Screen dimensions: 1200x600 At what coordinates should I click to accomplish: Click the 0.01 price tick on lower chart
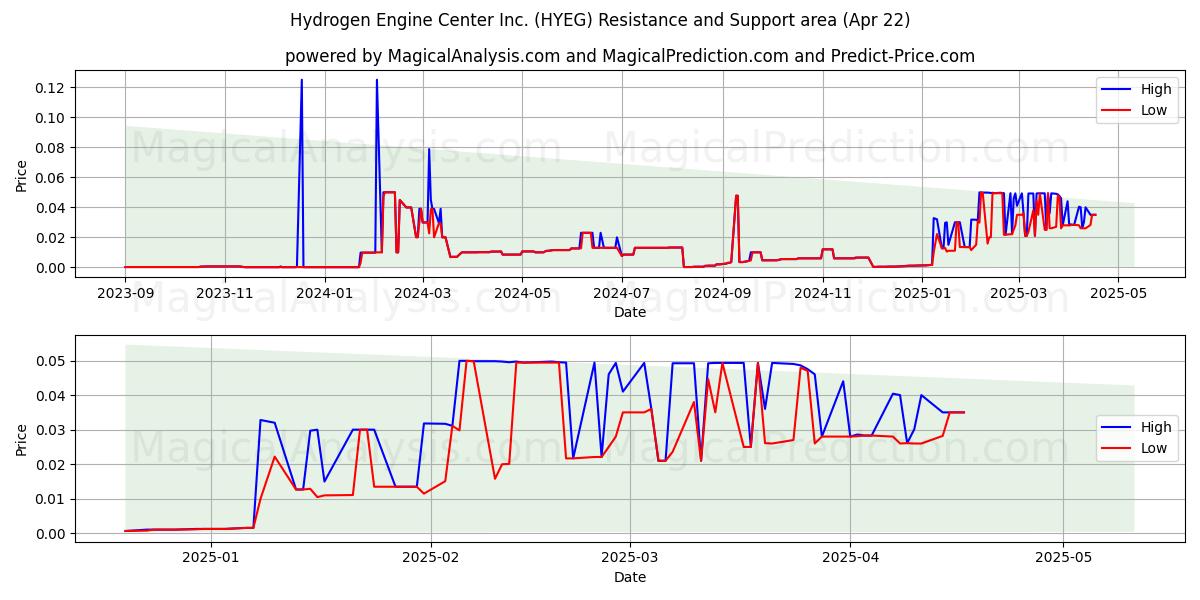(x=51, y=499)
